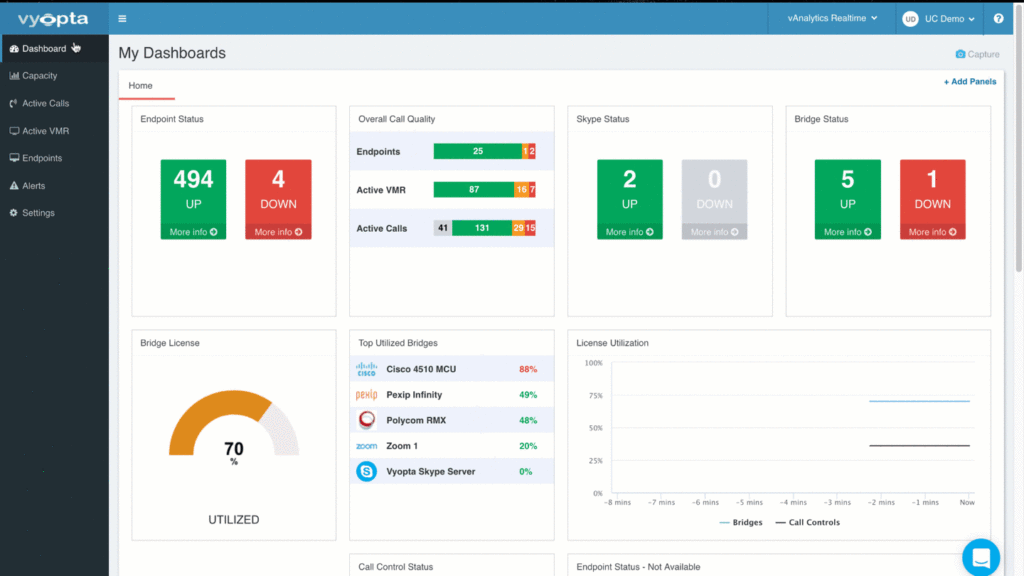Click the + Add Panels link
This screenshot has height=576, width=1024.
[970, 82]
